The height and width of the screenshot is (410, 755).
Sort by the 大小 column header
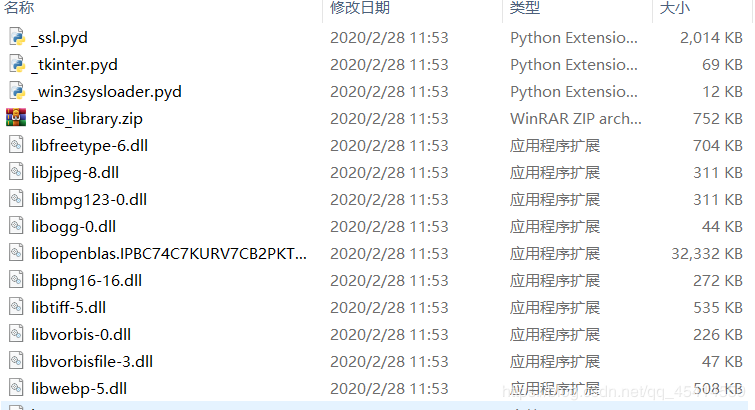pos(674,9)
